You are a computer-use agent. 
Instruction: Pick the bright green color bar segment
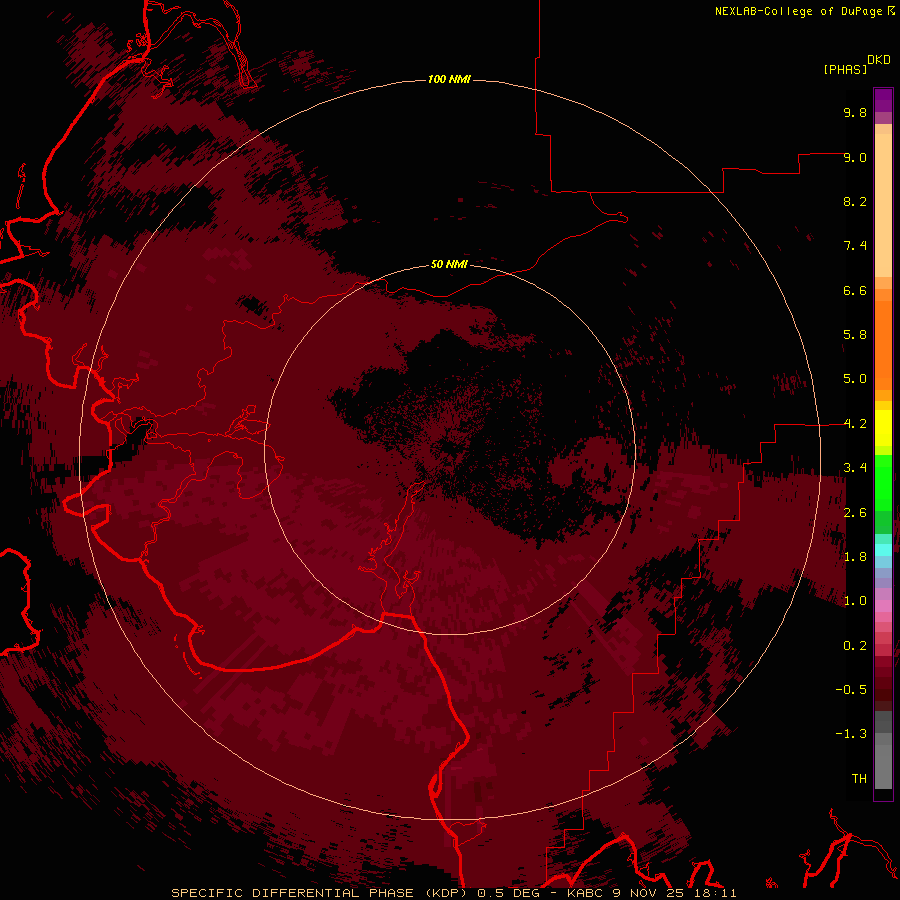click(x=883, y=481)
